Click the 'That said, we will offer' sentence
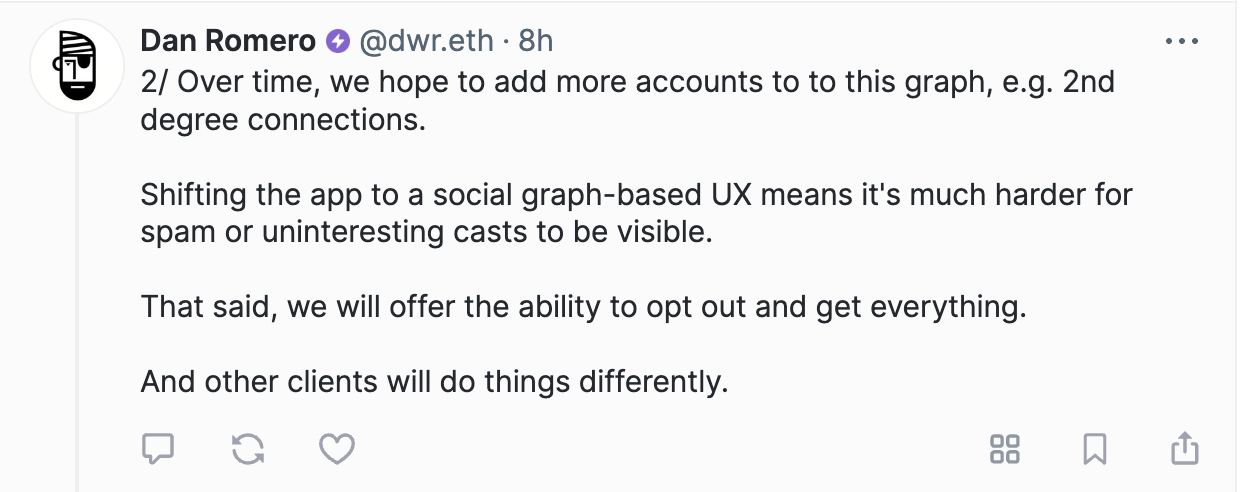Image resolution: width=1242 pixels, height=492 pixels. [584, 307]
